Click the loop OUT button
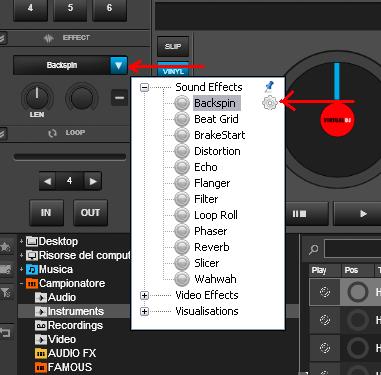This screenshot has height=375, width=381. click(90, 213)
